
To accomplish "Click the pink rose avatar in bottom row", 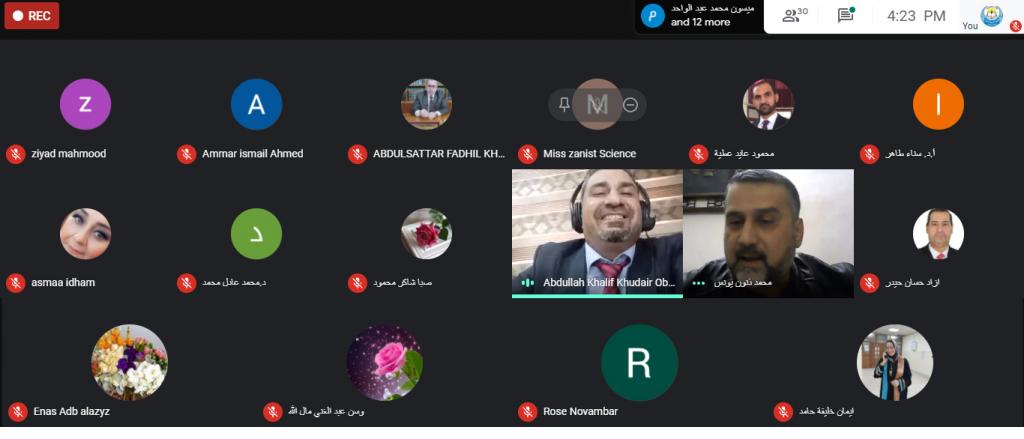I will pos(385,363).
